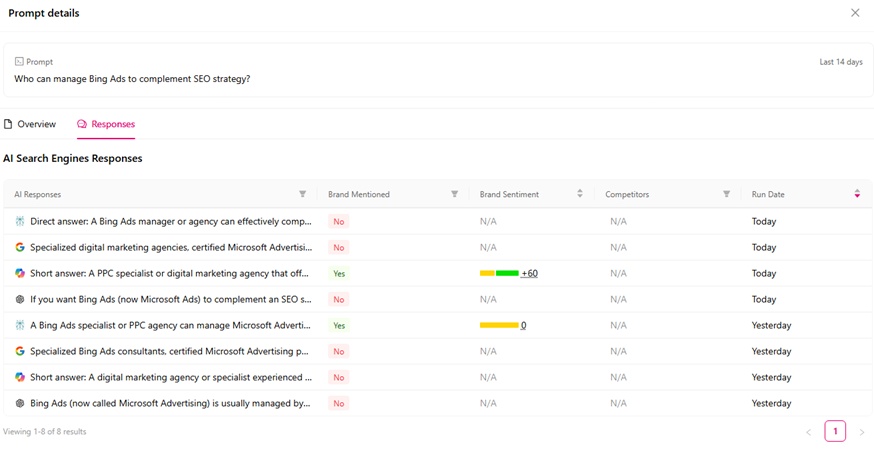The image size is (874, 455).
Task: Click the ChatGPT icon on the 'If you want Bing Ads' row
Action: pos(20,299)
